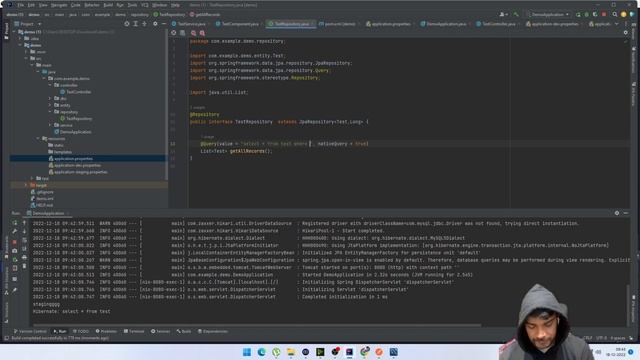Open the DemoApplication run configuration dropdown
This screenshot has height=360, width=640.
point(548,14)
